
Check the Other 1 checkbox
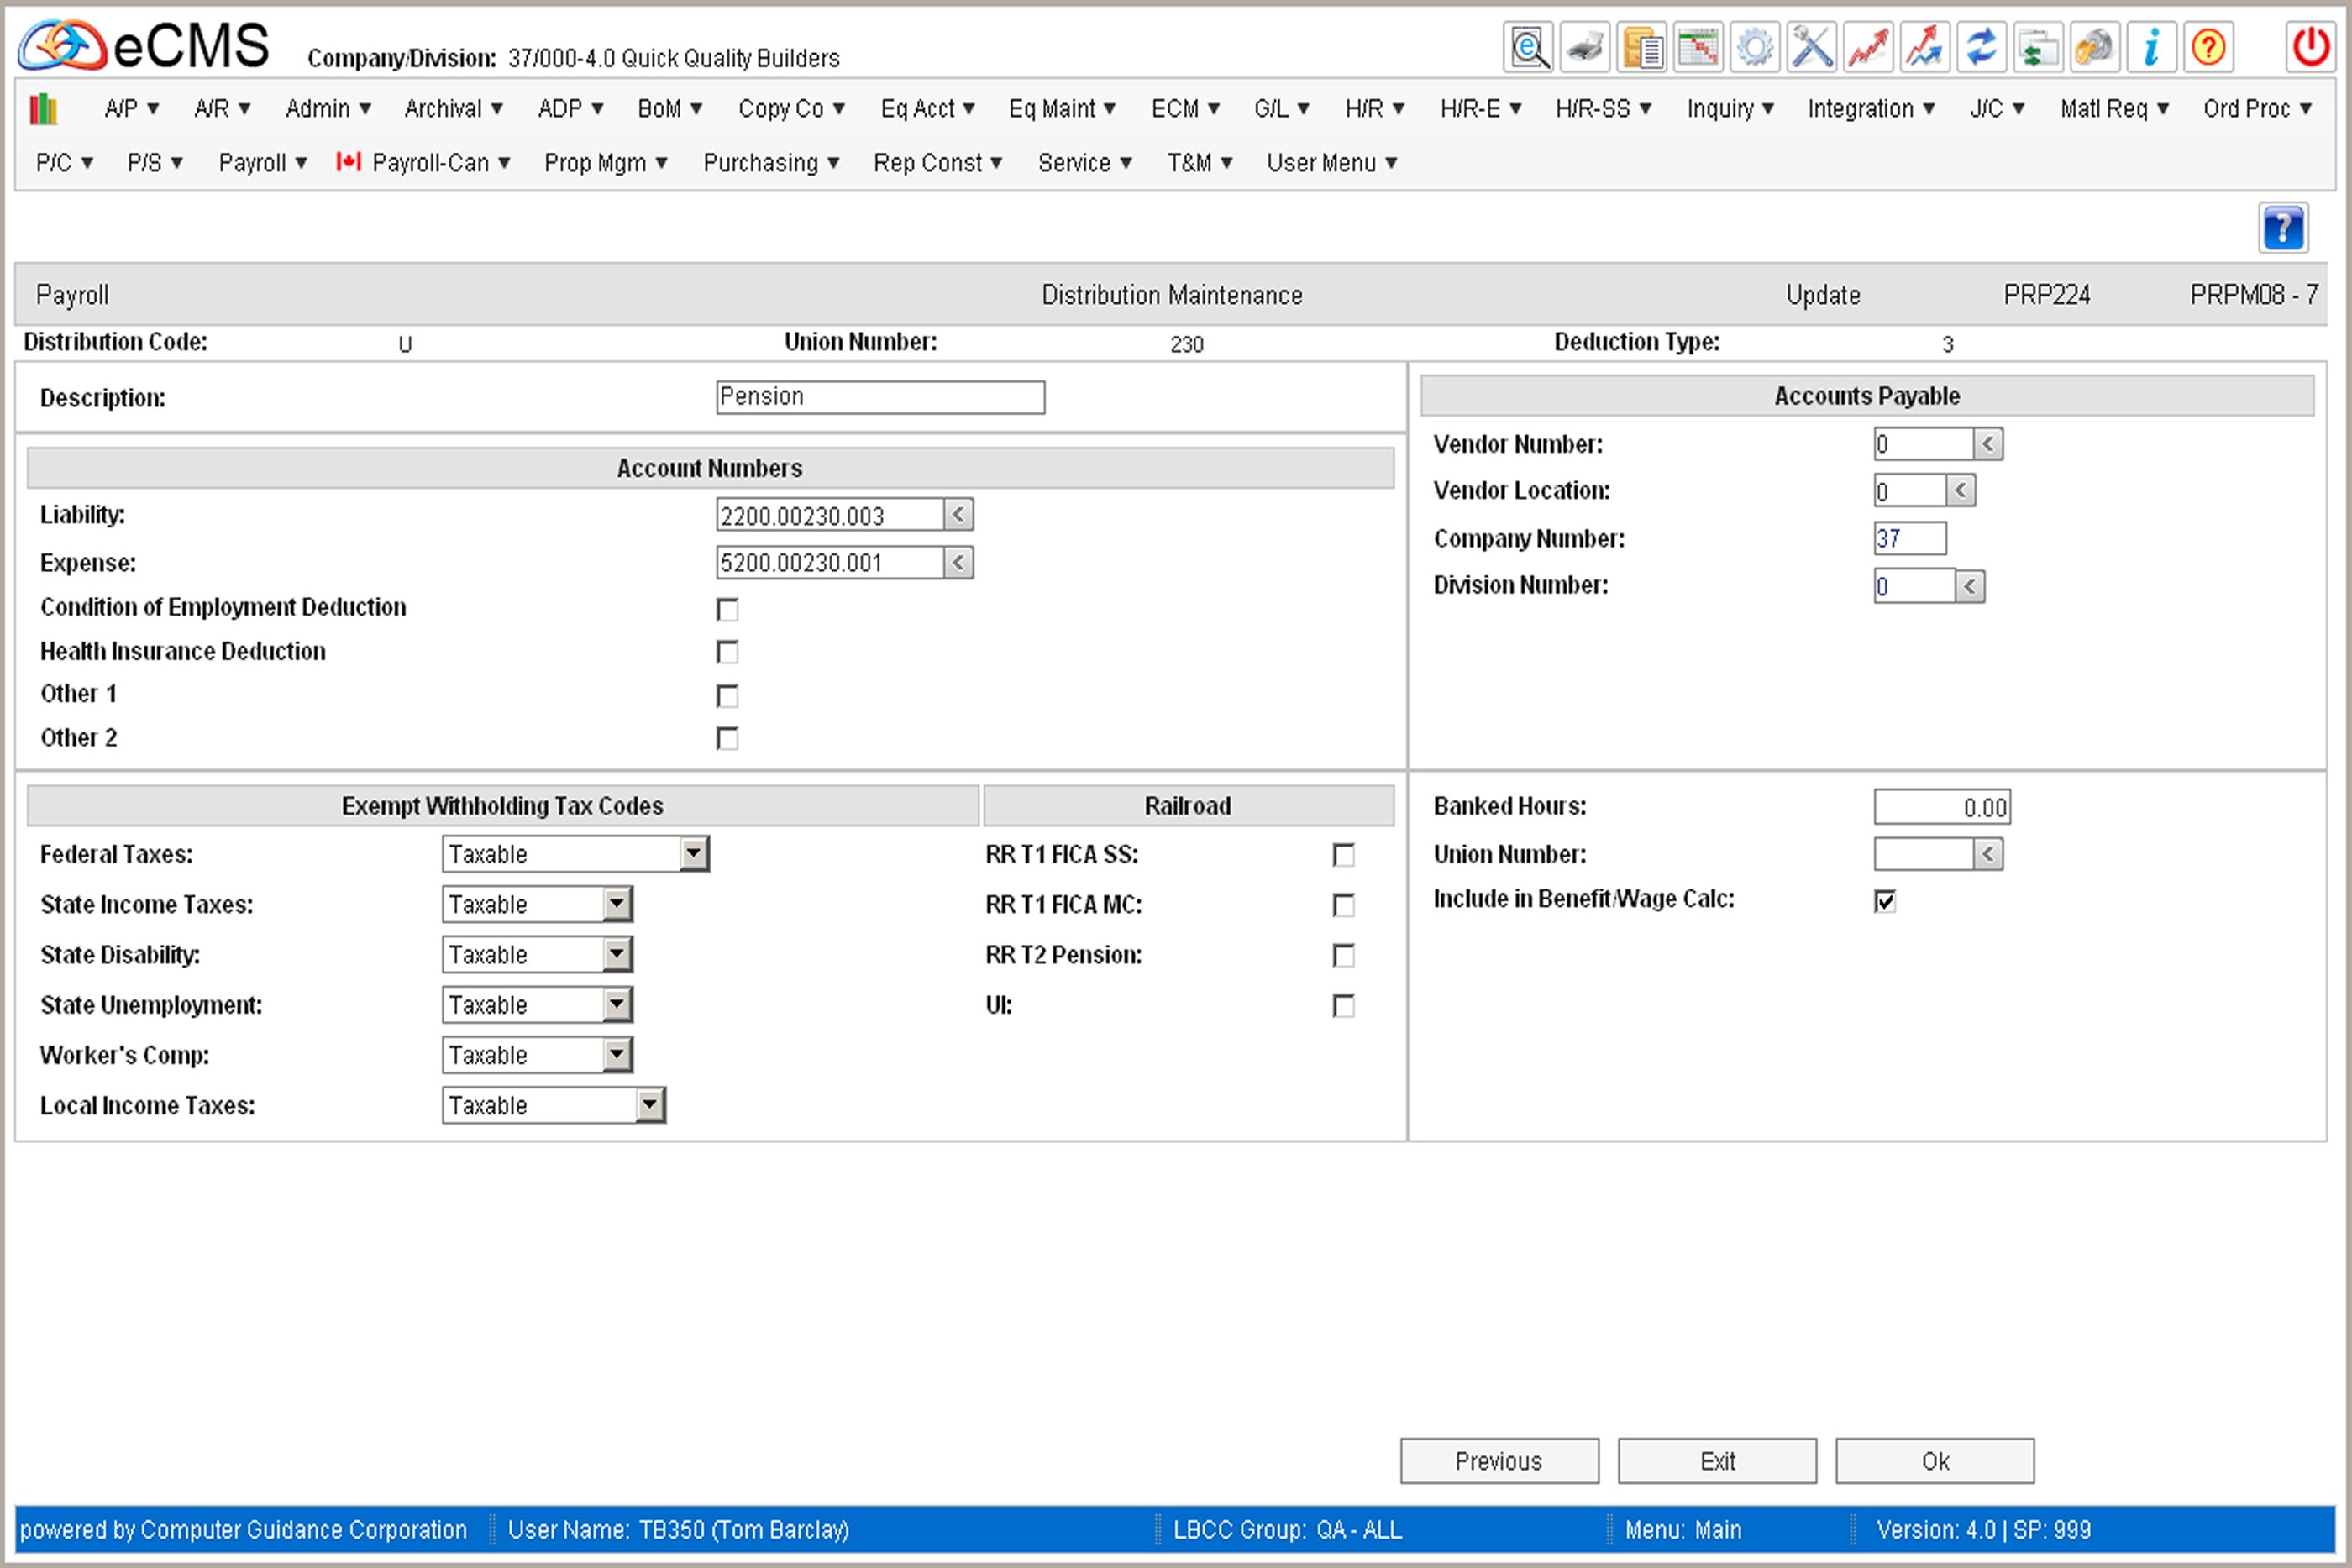pos(728,695)
